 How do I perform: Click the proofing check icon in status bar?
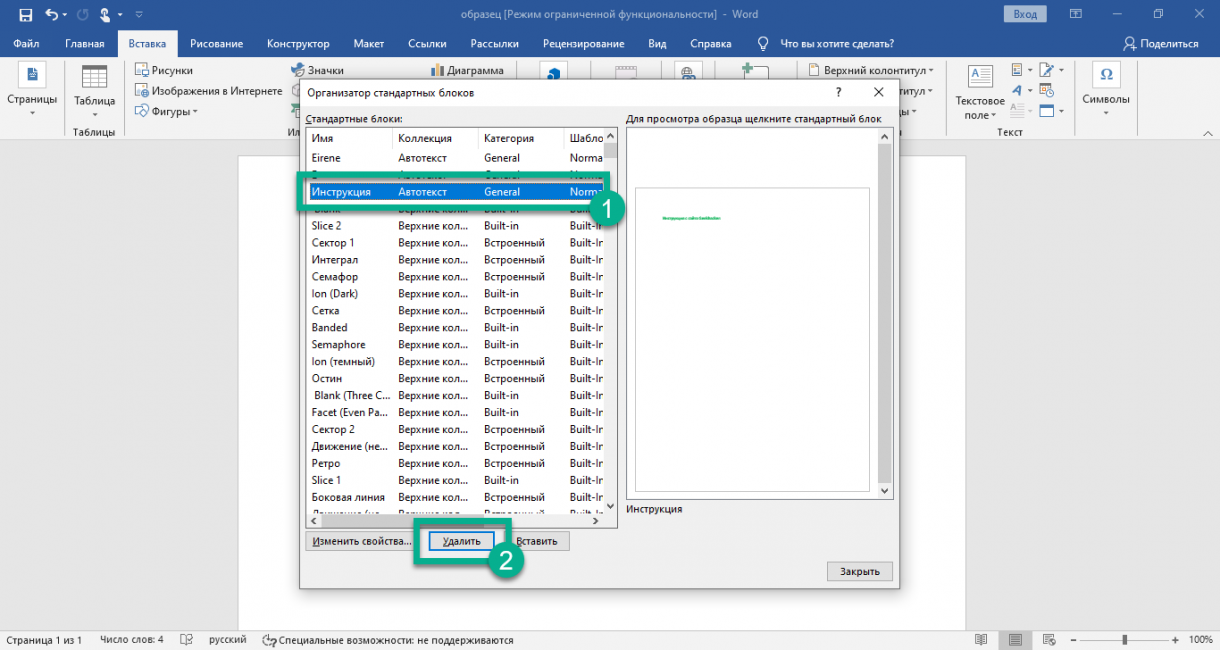[x=186, y=640]
